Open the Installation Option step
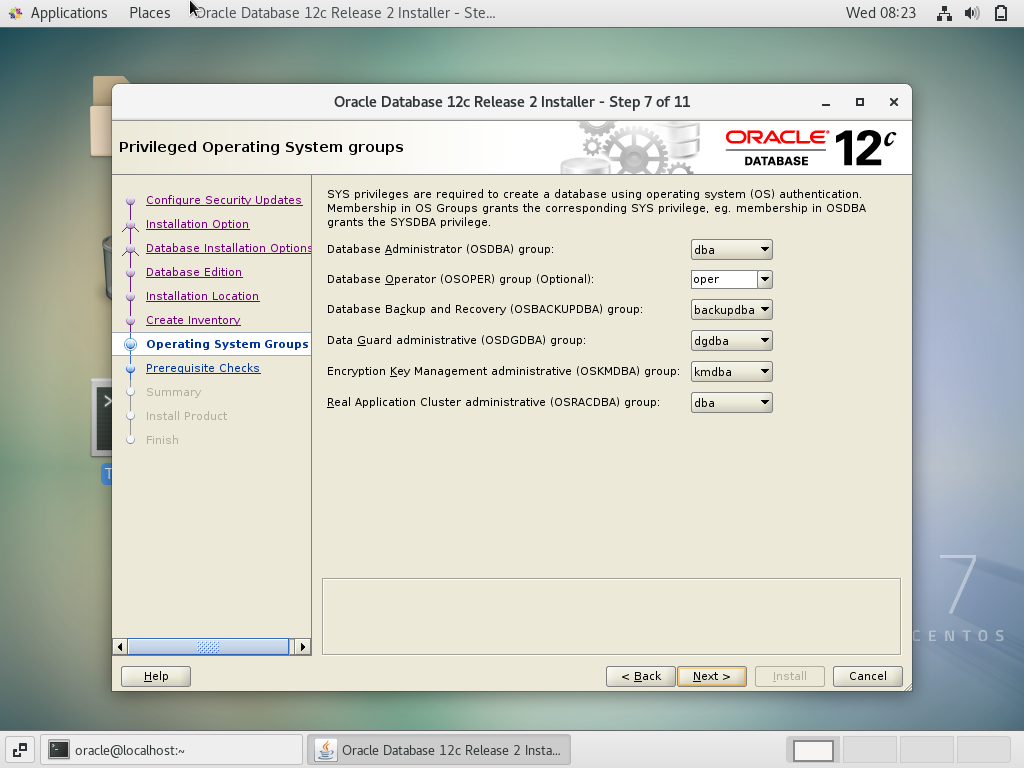This screenshot has width=1024, height=768. (x=197, y=224)
